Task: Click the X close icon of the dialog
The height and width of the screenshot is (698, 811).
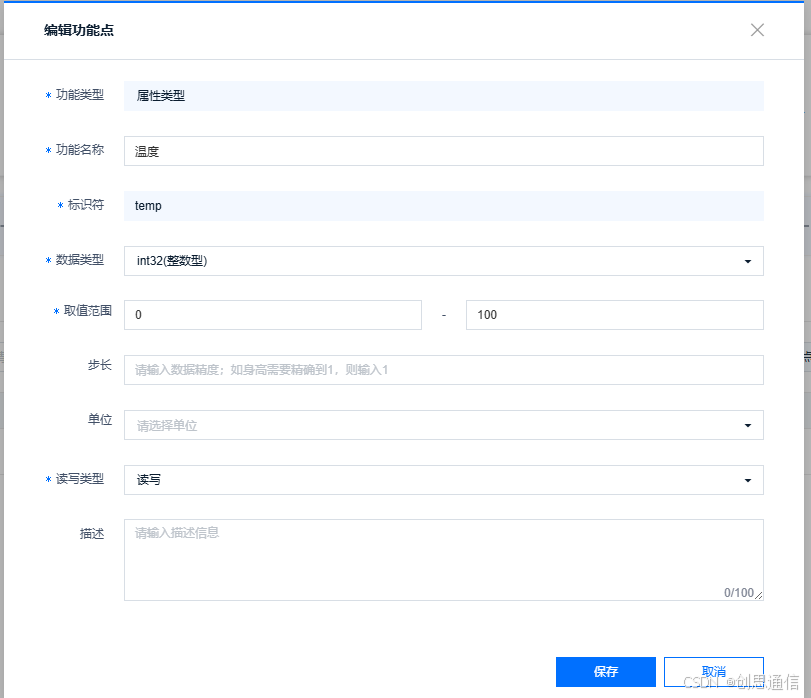Action: pyautogui.click(x=757, y=30)
